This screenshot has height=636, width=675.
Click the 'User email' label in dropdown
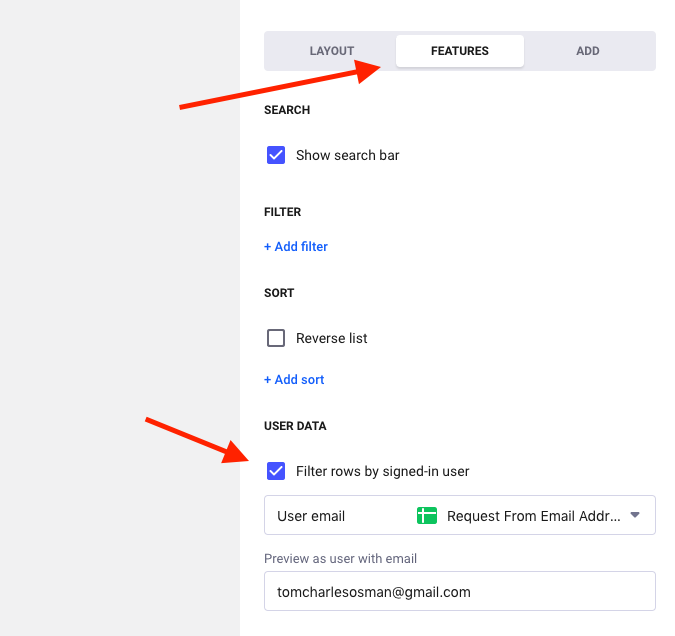(x=311, y=516)
